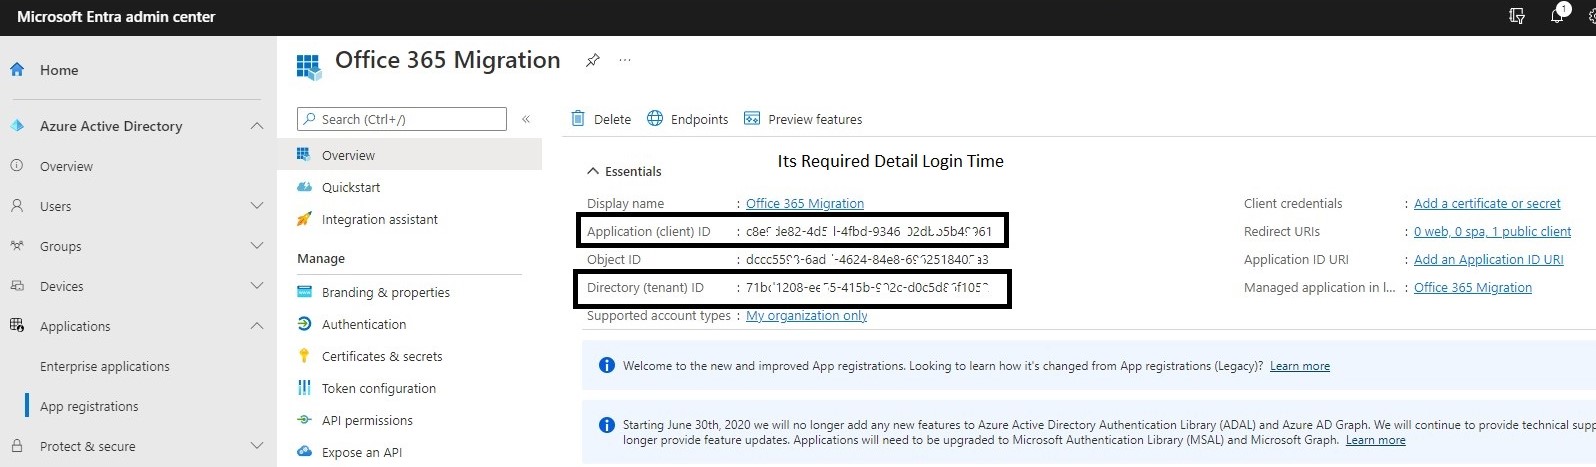
Task: Click Add a certificate or secret link
Action: (1487, 203)
